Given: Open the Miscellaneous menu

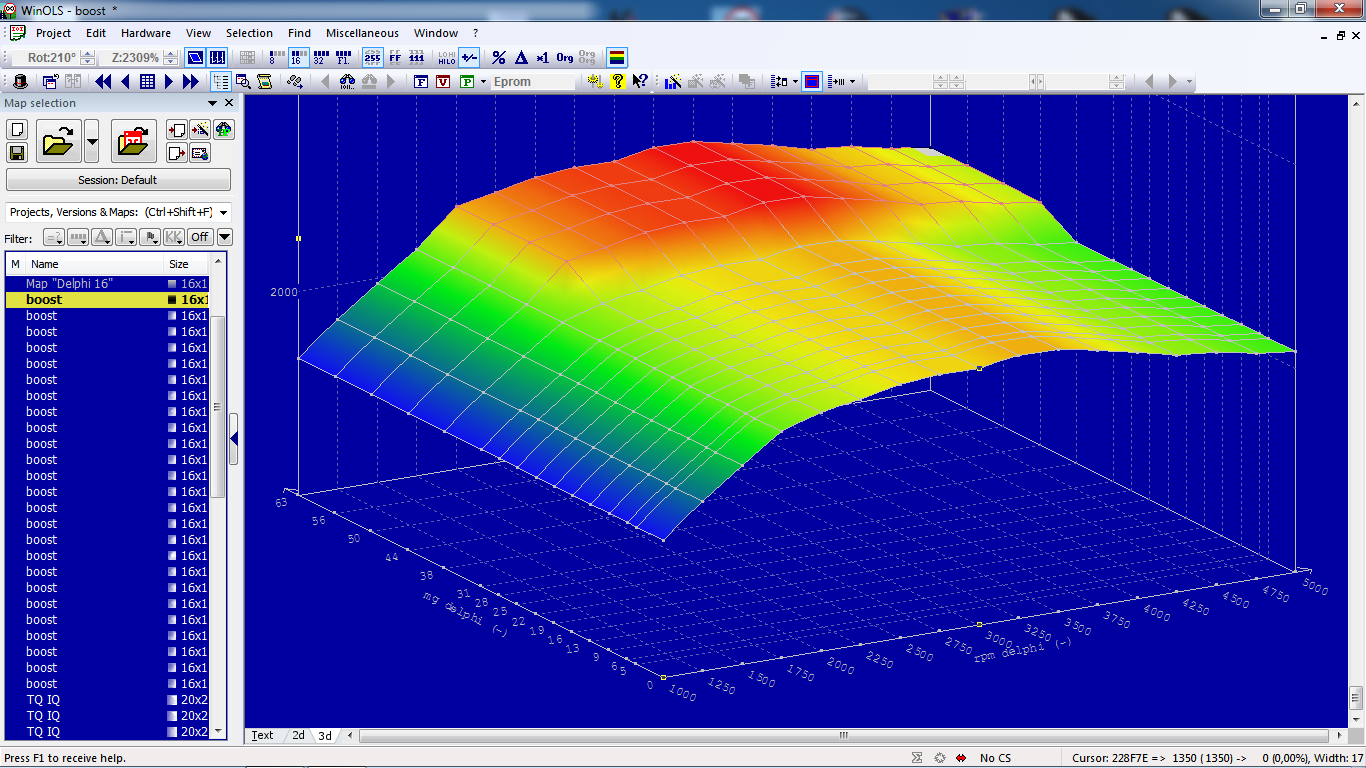Looking at the screenshot, I should click(362, 33).
